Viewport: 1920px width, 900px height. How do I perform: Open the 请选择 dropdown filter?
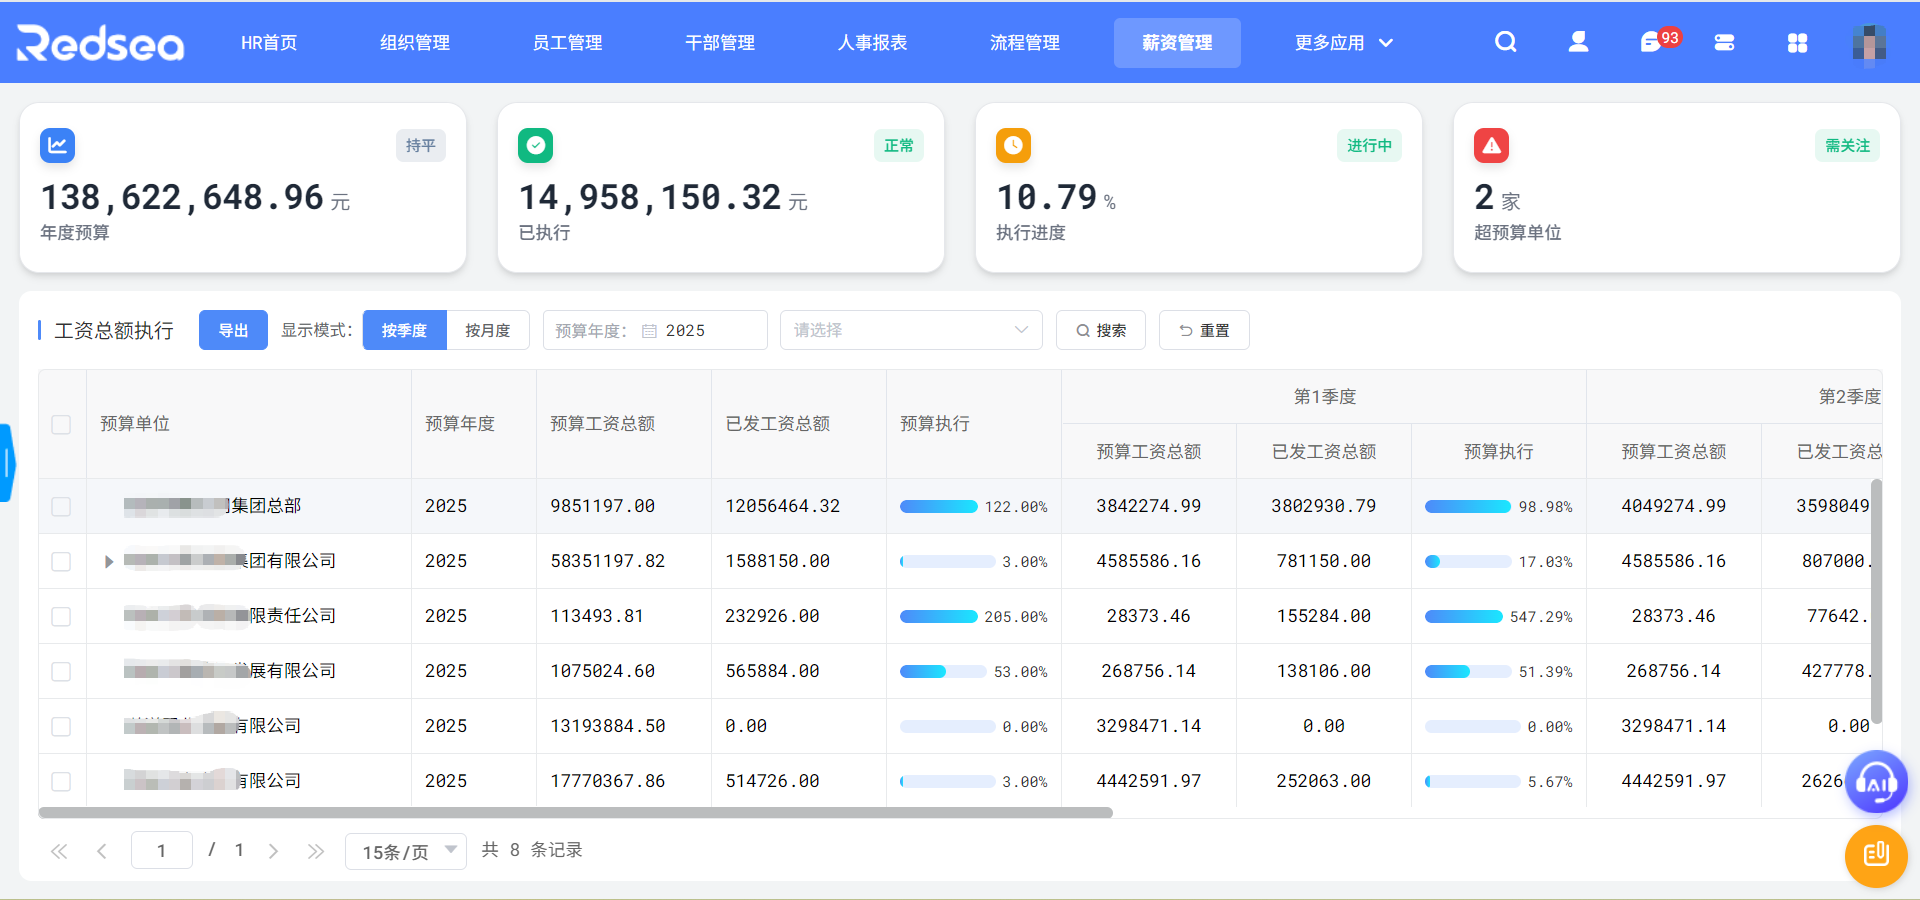coord(910,330)
